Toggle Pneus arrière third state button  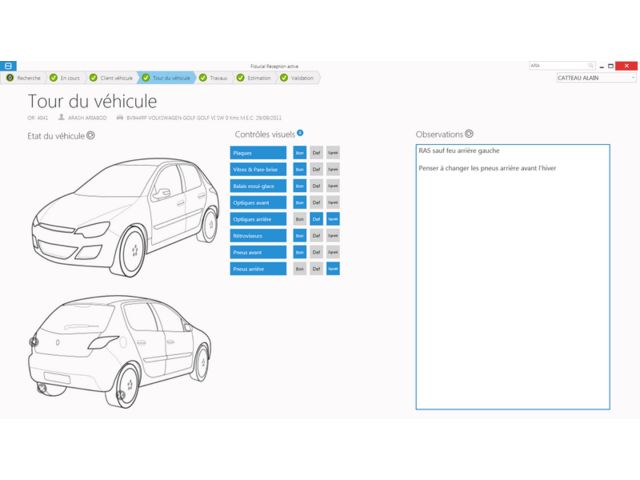tap(333, 269)
